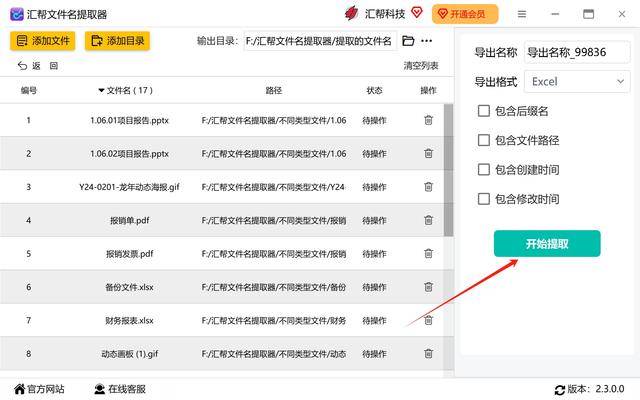Click the 开通会员 membership button
Image resolution: width=640 pixels, height=400 pixels.
[x=465, y=14]
